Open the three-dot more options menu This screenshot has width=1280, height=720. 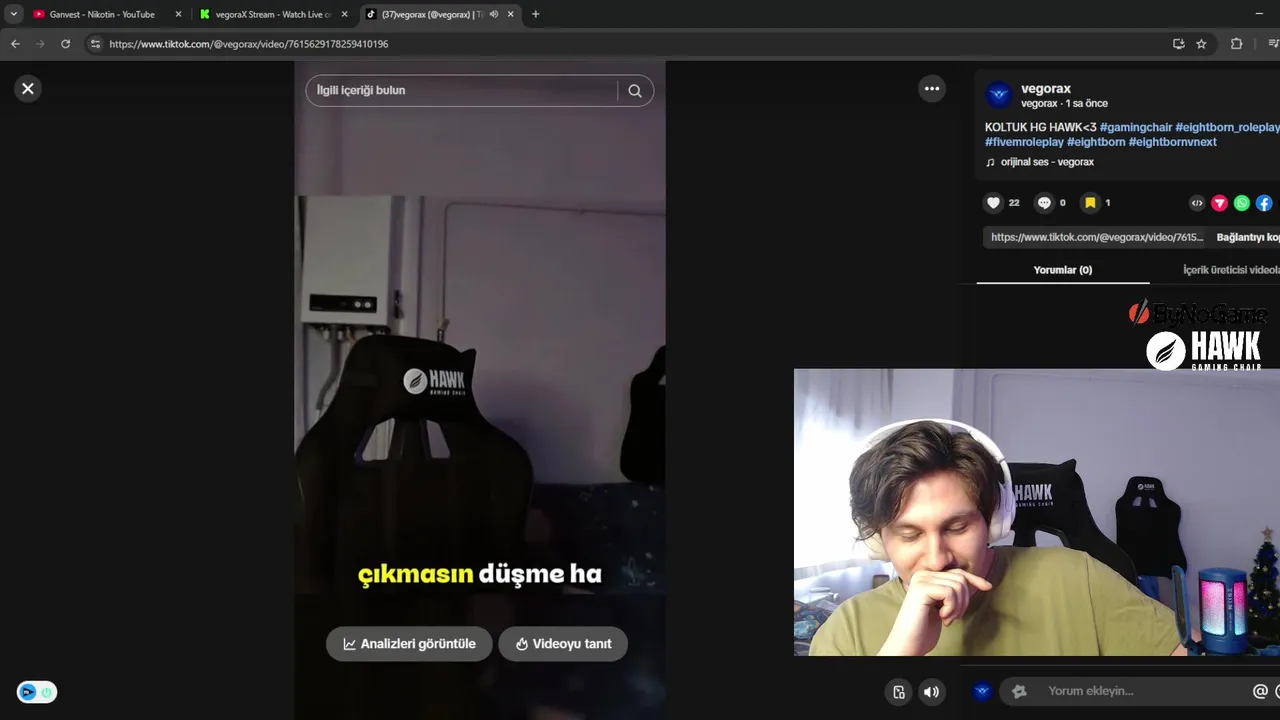[932, 89]
